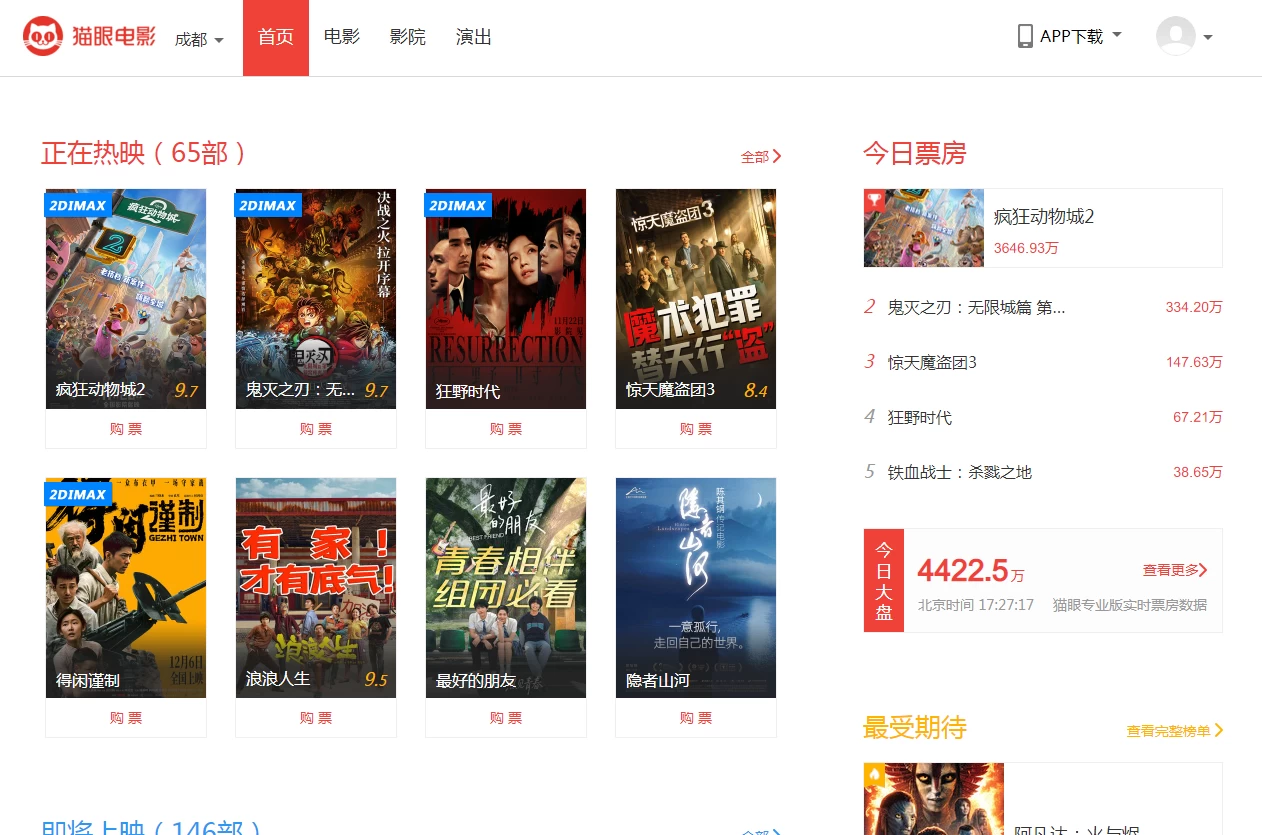
Task: Click the flame icon on most anticipated poster
Action: click(x=875, y=774)
